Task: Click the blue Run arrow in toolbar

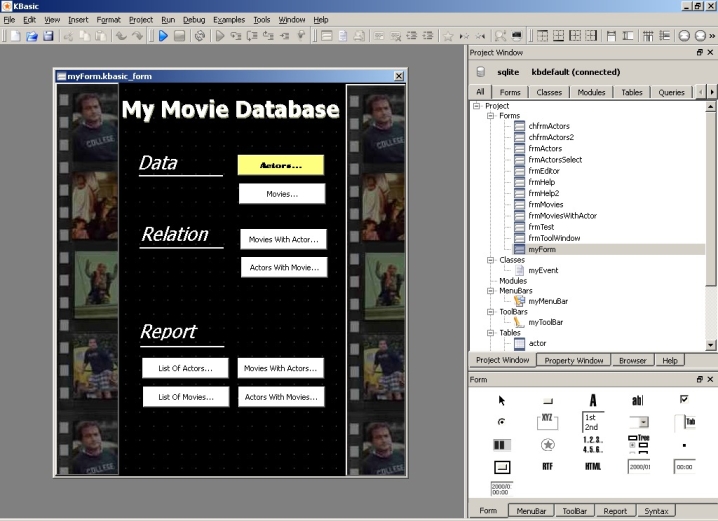Action: (x=163, y=36)
